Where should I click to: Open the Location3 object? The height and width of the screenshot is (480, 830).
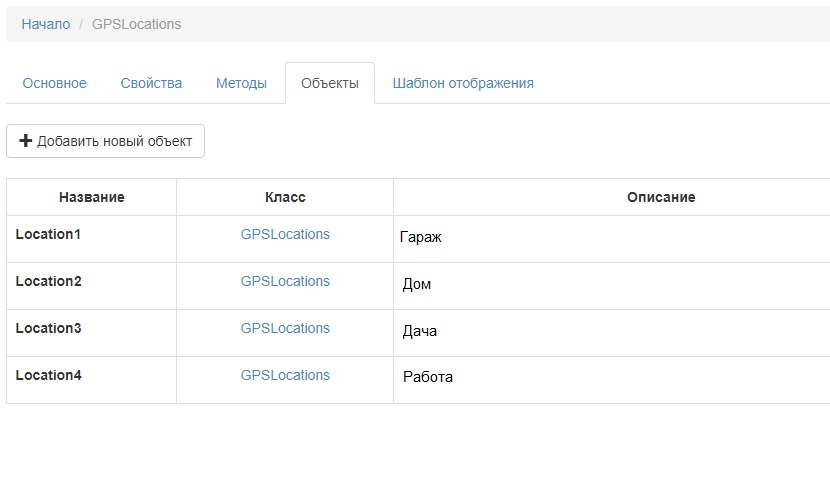[x=48, y=328]
